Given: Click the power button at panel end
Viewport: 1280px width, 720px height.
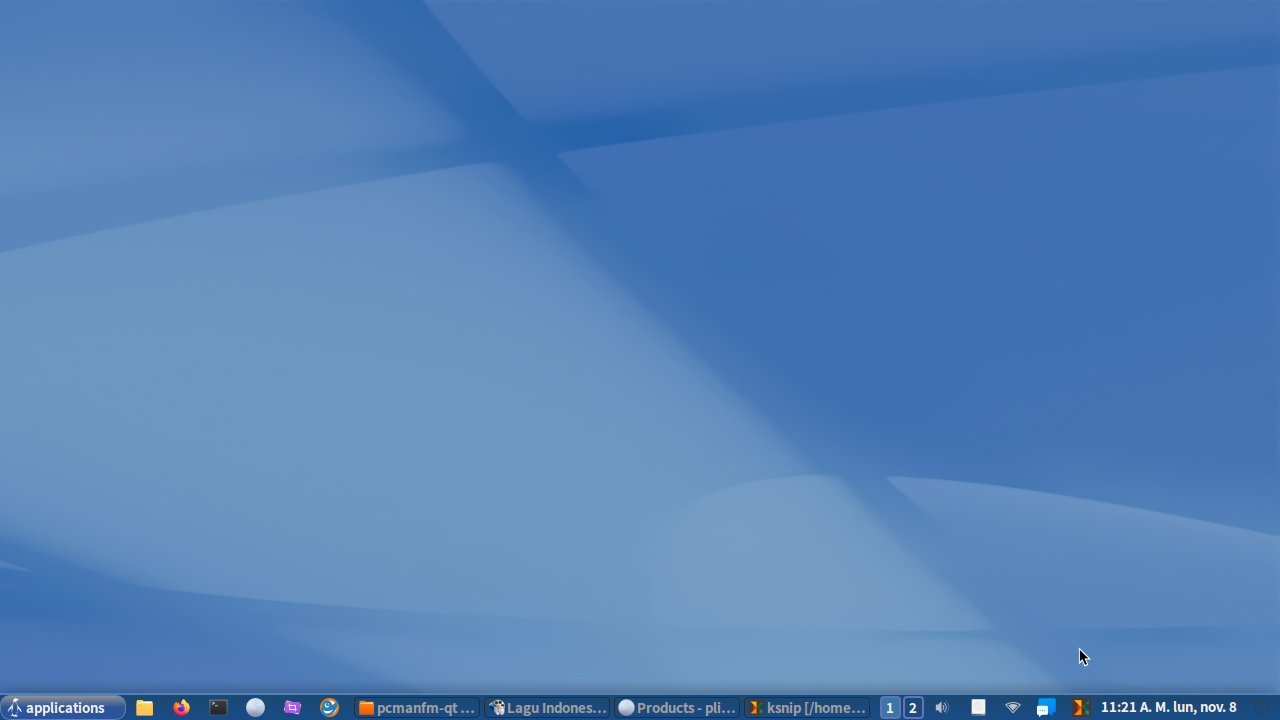Looking at the screenshot, I should tap(1261, 707).
